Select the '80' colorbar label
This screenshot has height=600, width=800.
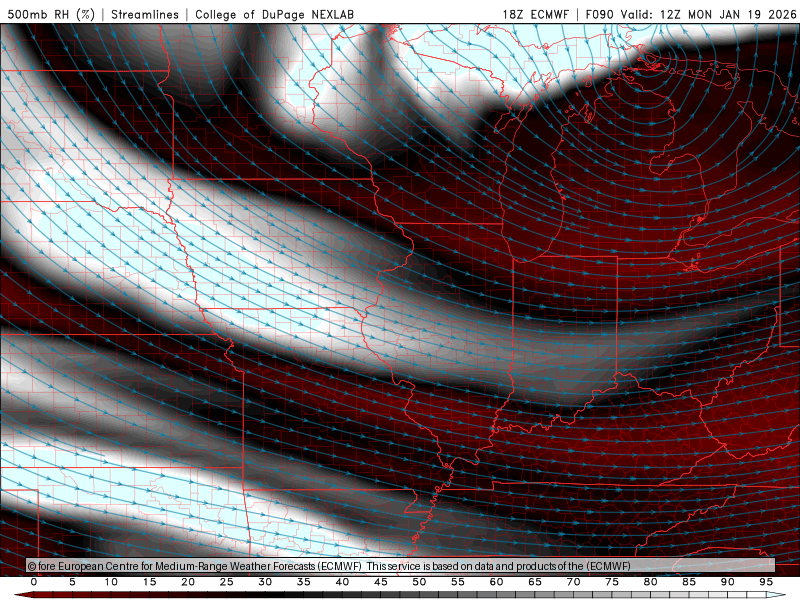[x=651, y=582]
